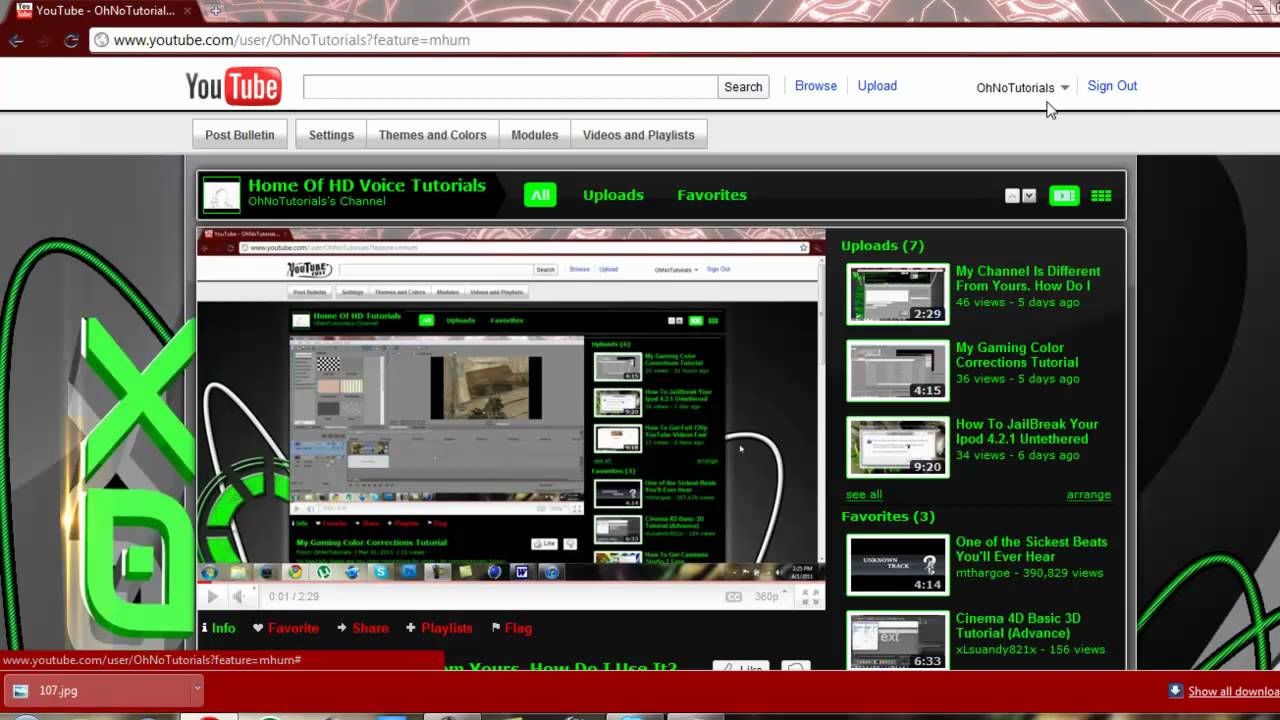Toggle closed captions CC button

click(733, 596)
